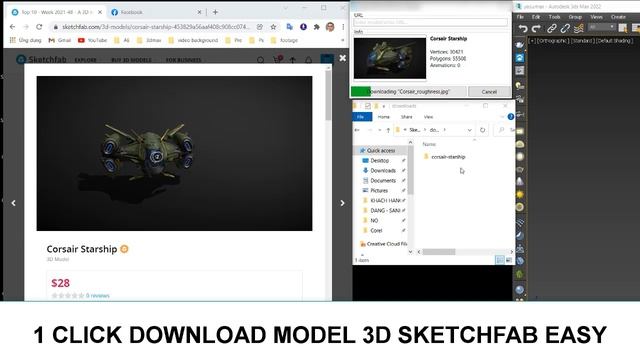
Task: Go up one folder in File Explorer
Action: pos(388,130)
